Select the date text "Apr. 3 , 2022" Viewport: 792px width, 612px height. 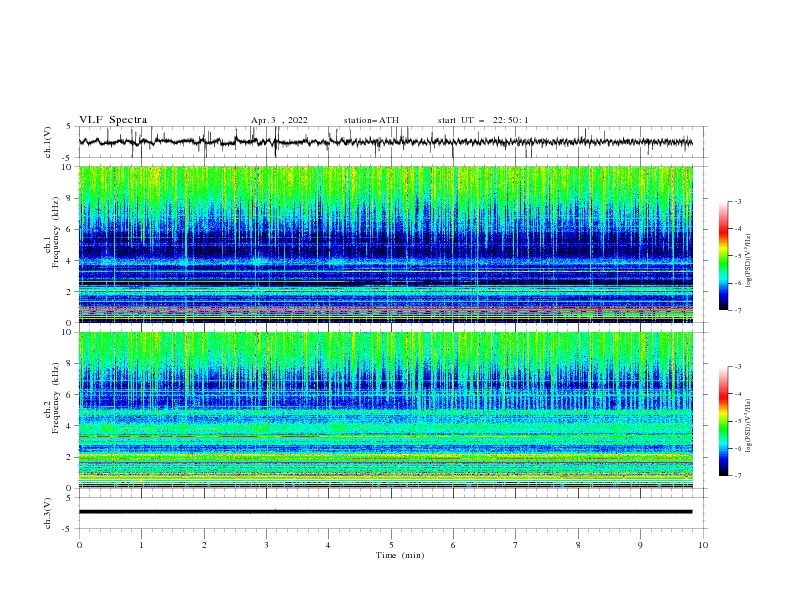279,121
